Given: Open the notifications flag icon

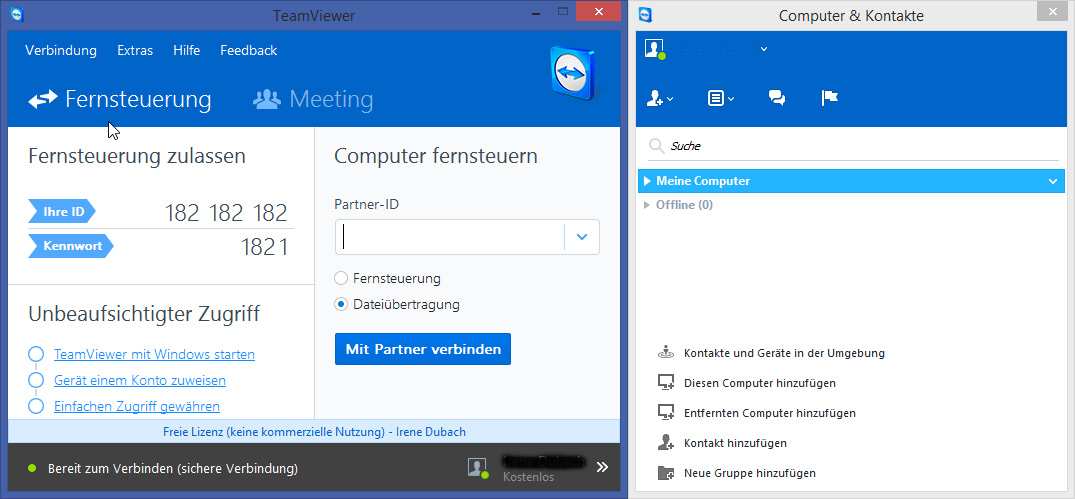Looking at the screenshot, I should click(830, 99).
